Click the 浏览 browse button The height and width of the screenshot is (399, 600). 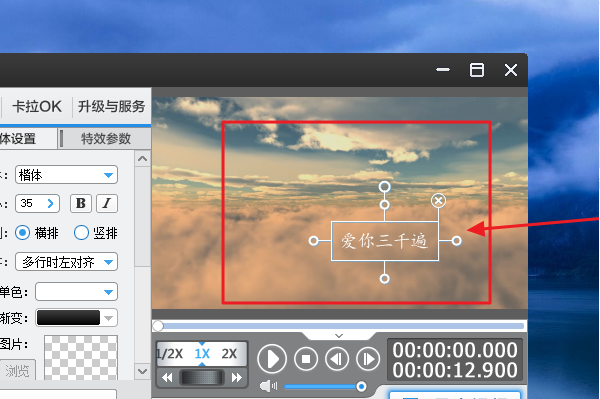tap(17, 370)
